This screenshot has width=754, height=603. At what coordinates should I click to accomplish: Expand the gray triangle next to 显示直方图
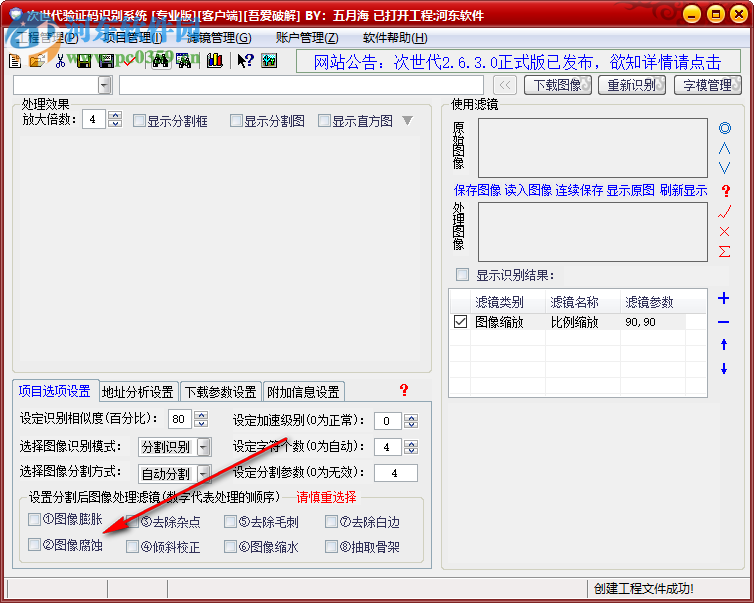coord(408,120)
